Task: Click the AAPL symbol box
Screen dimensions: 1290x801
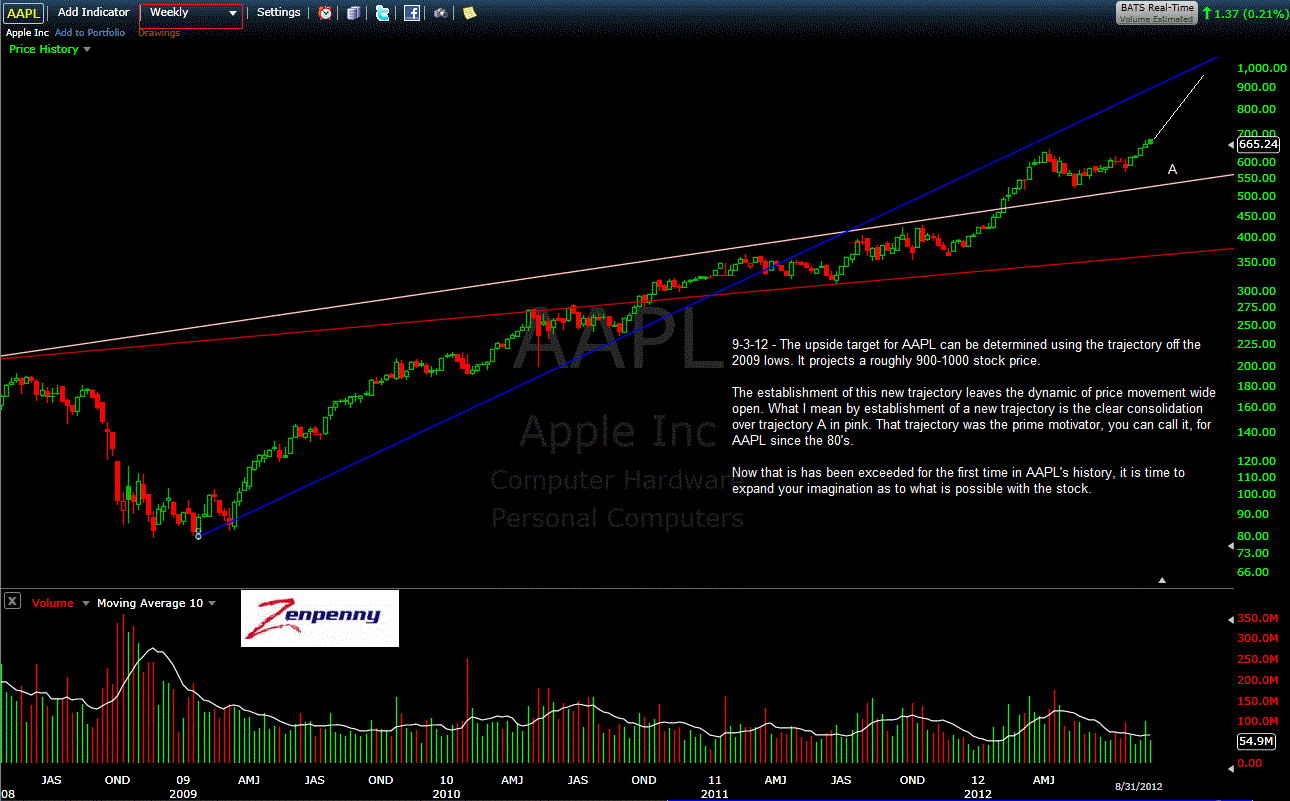Action: coord(22,13)
